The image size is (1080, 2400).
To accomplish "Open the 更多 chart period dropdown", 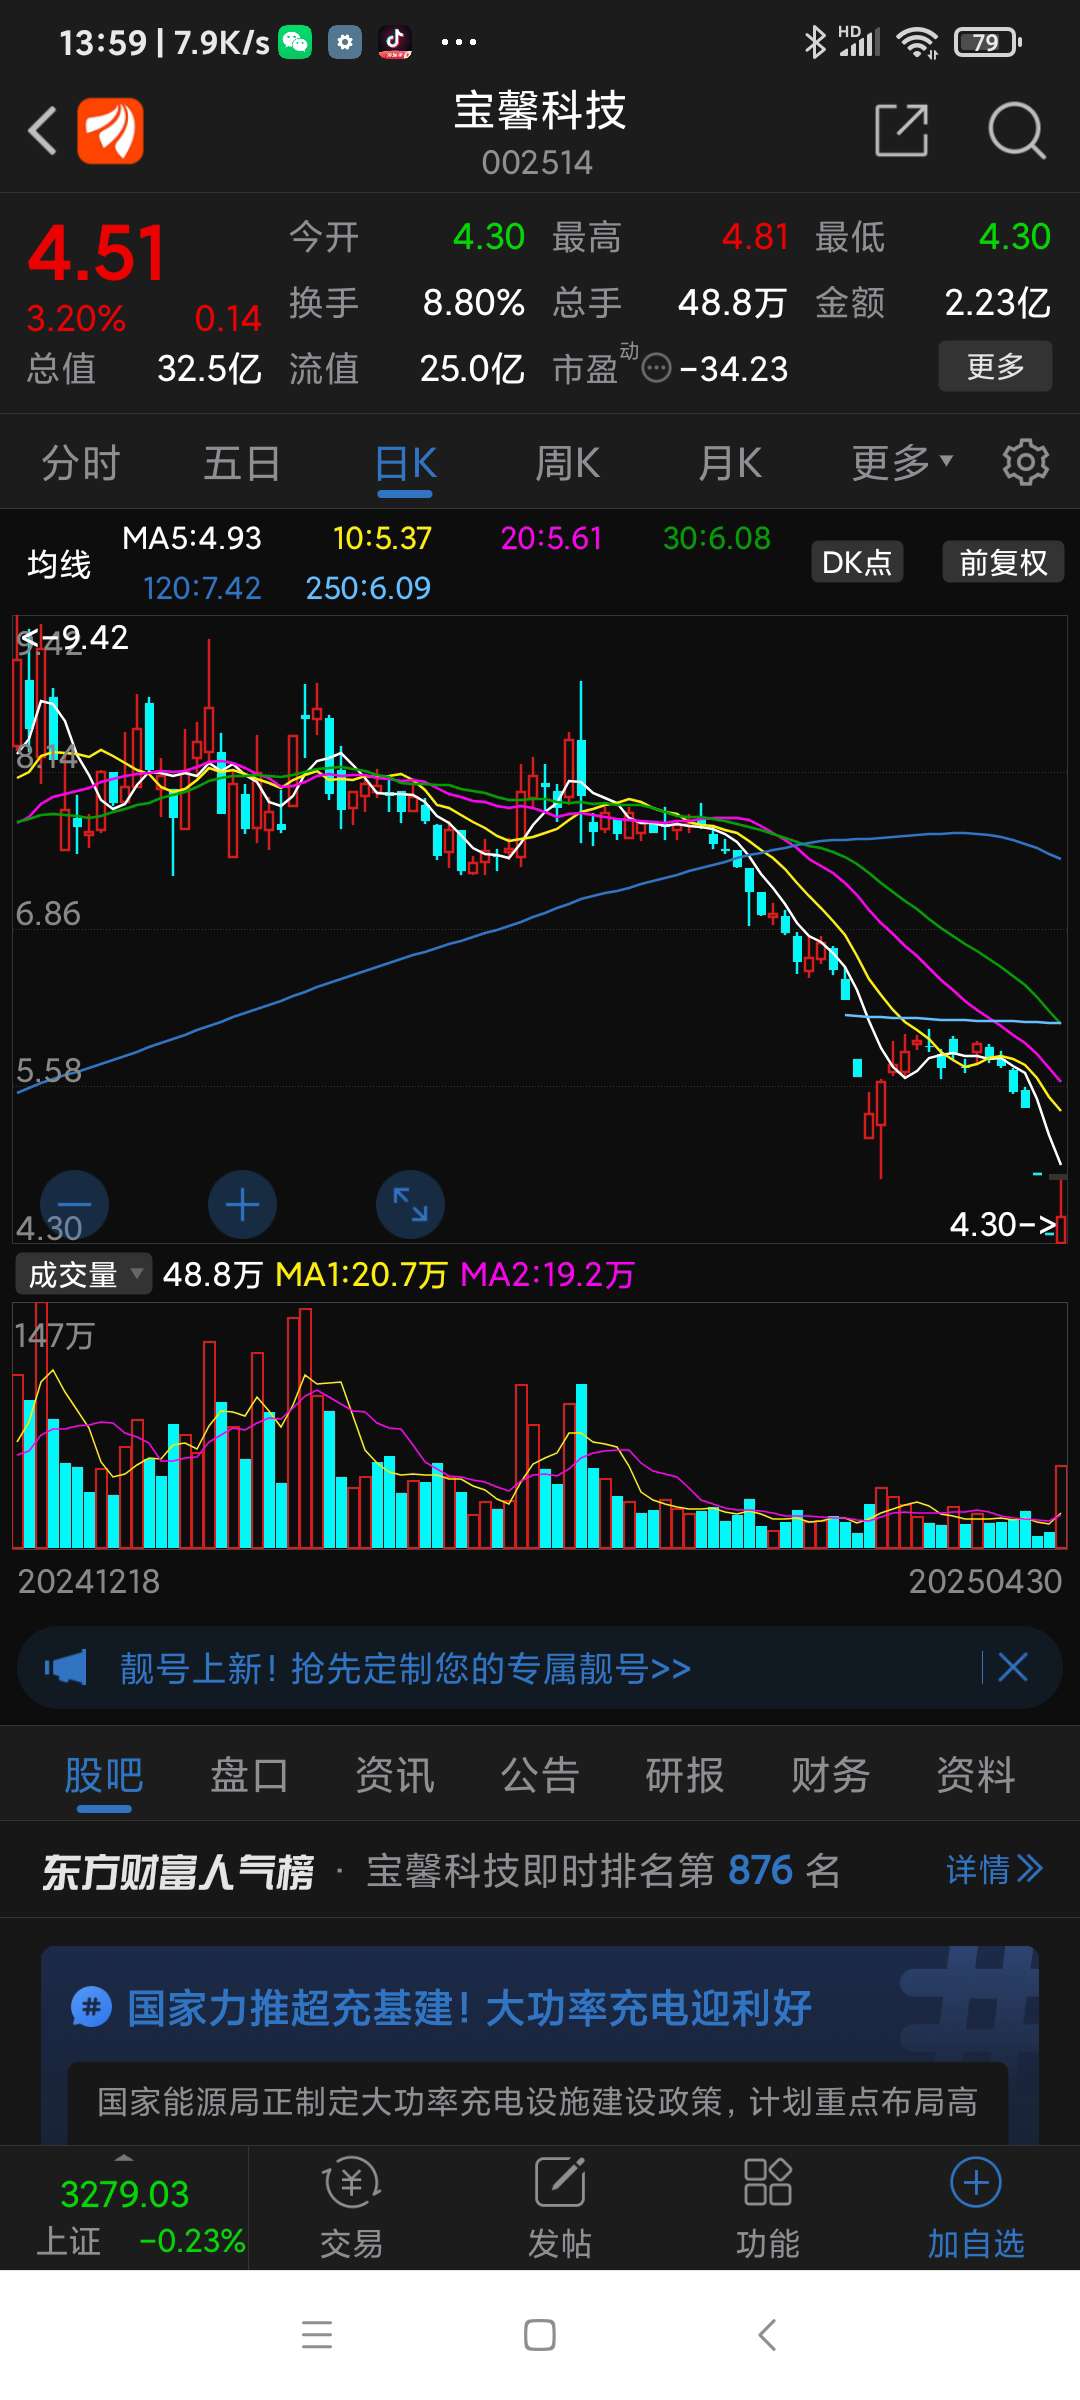I will coord(902,463).
